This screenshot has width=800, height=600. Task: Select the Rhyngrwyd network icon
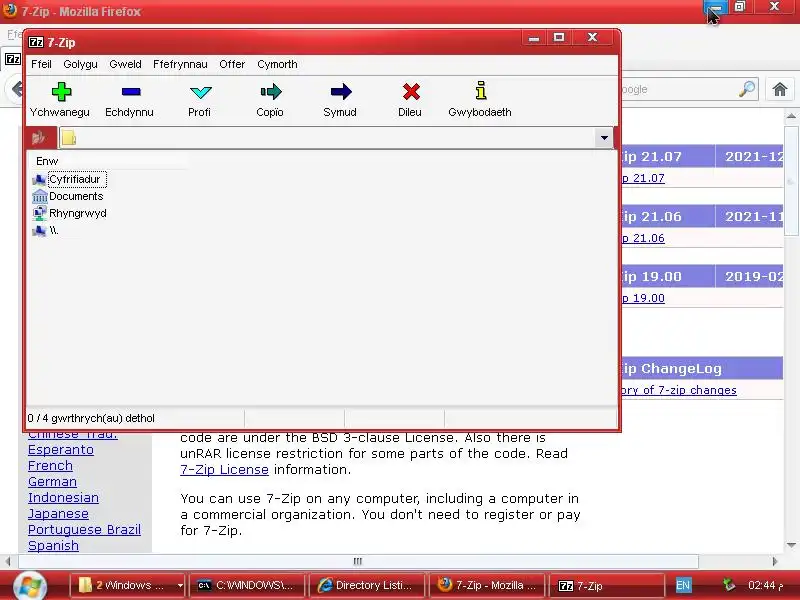pos(39,213)
